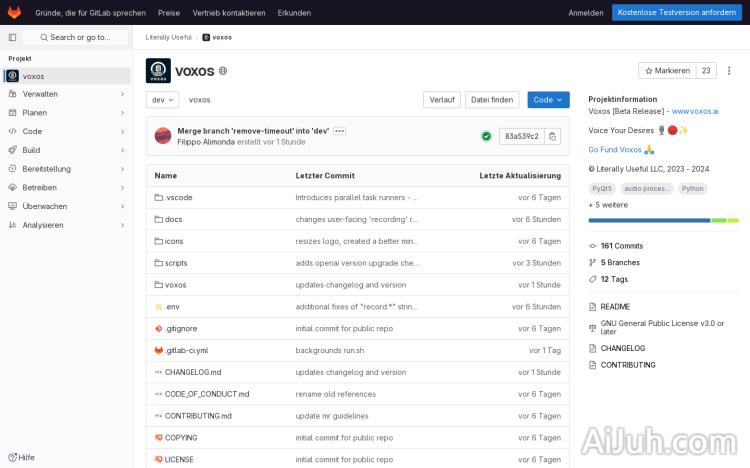Open the Code dropdown button
Screen dimensions: 750x468
(x=548, y=100)
